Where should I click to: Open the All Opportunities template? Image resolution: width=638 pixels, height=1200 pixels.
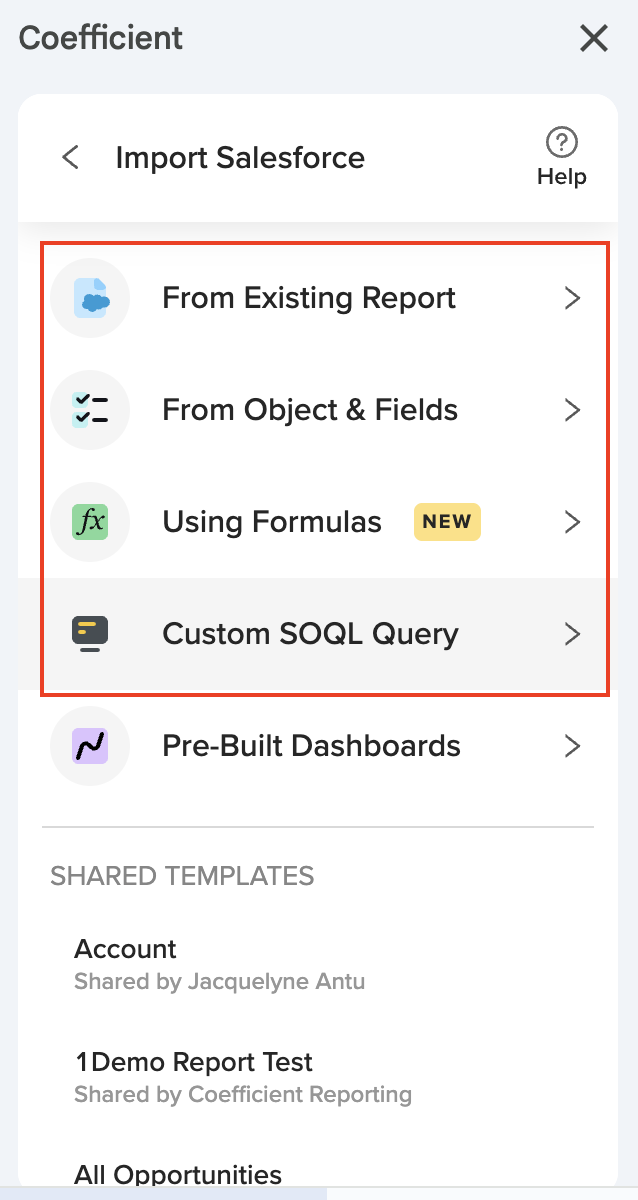pos(178,1174)
